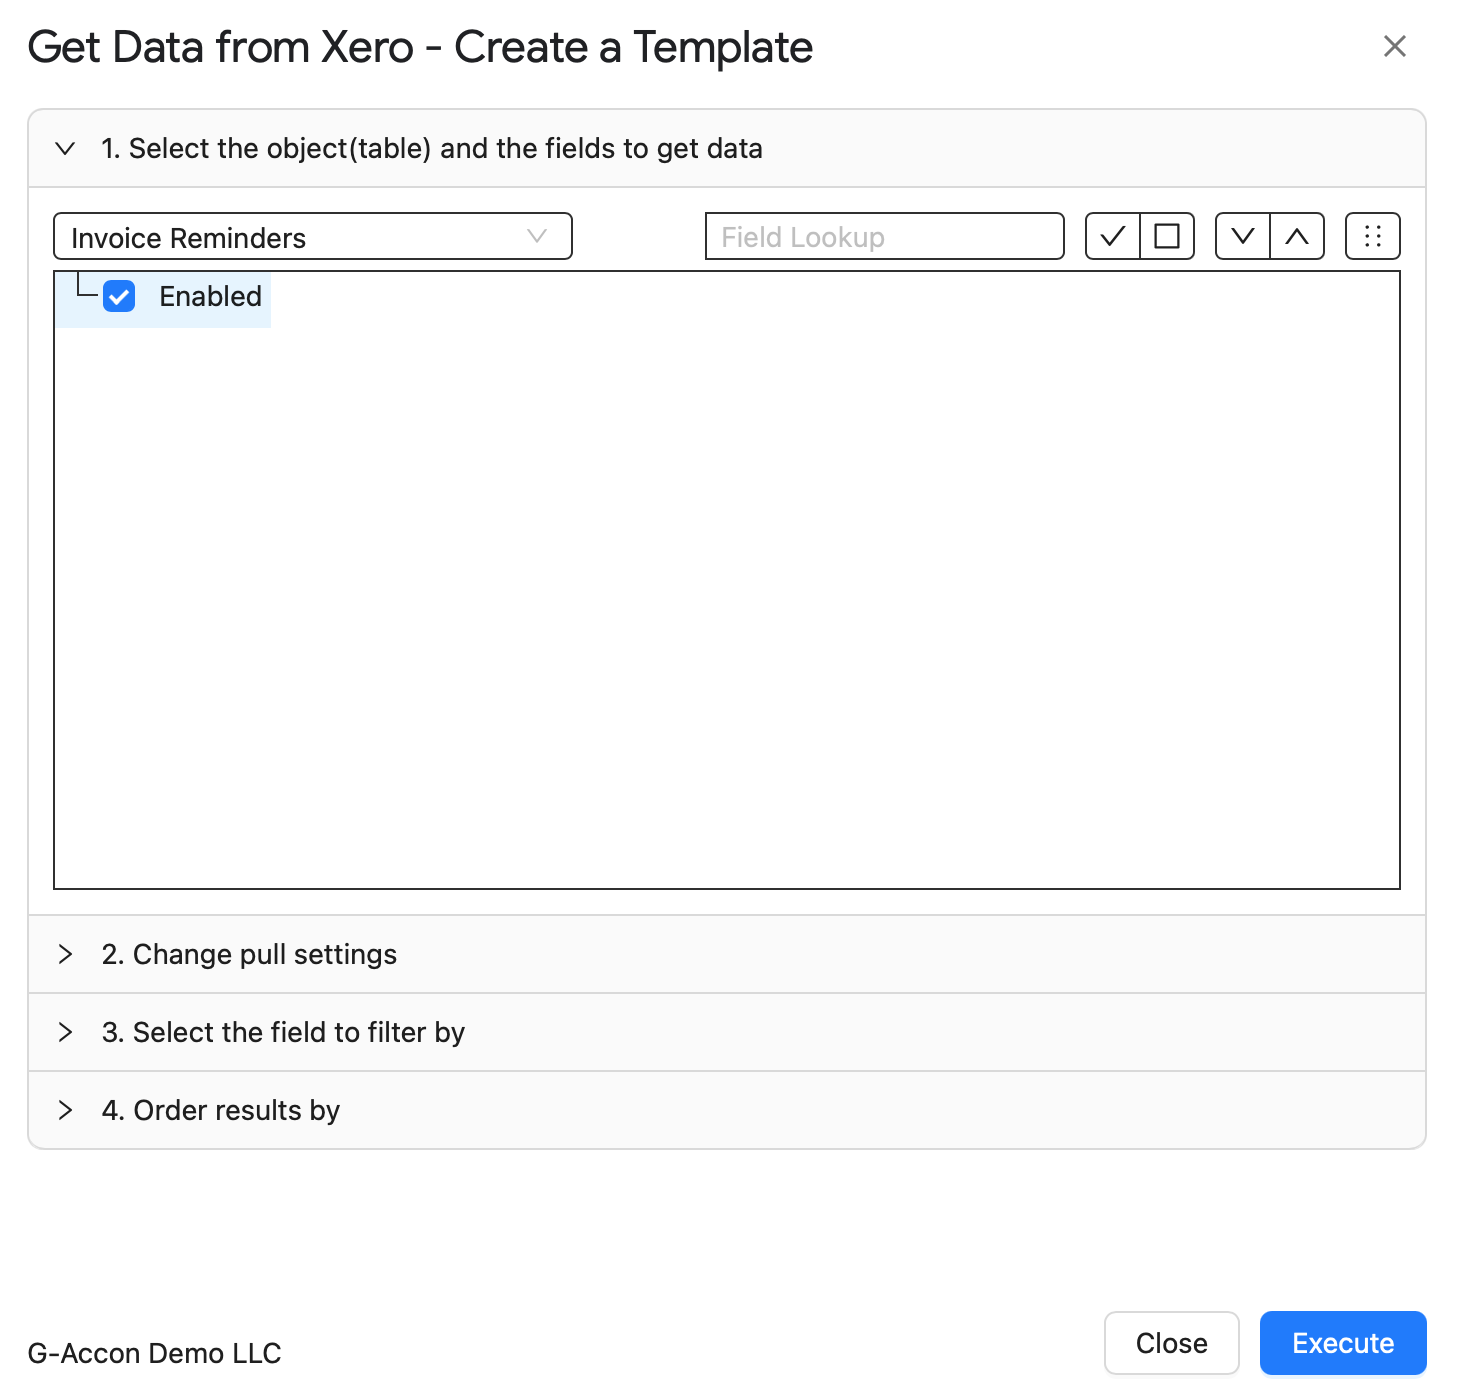Viewport: 1466px width, 1400px height.
Task: Expand section 2 Change pull settings
Action: coord(727,954)
